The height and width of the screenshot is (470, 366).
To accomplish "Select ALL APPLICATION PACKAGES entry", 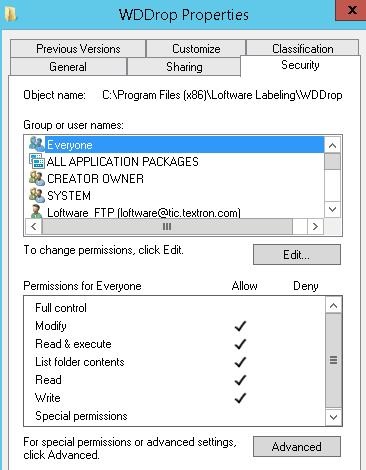I will point(123,161).
